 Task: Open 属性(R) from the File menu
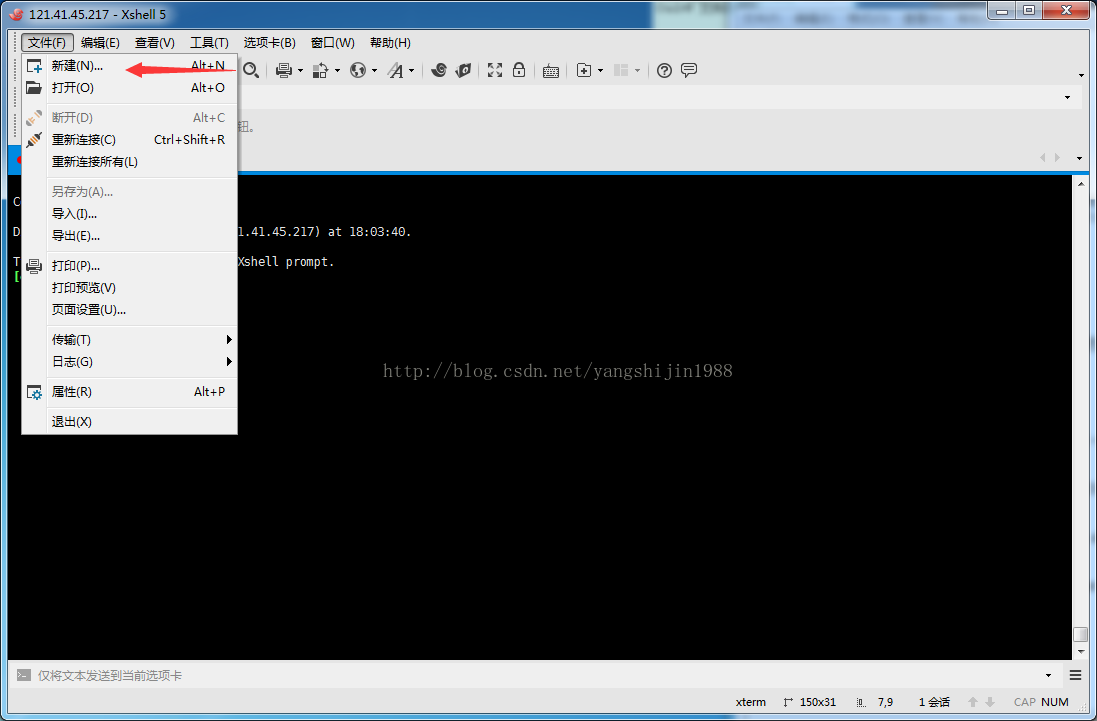tap(130, 392)
